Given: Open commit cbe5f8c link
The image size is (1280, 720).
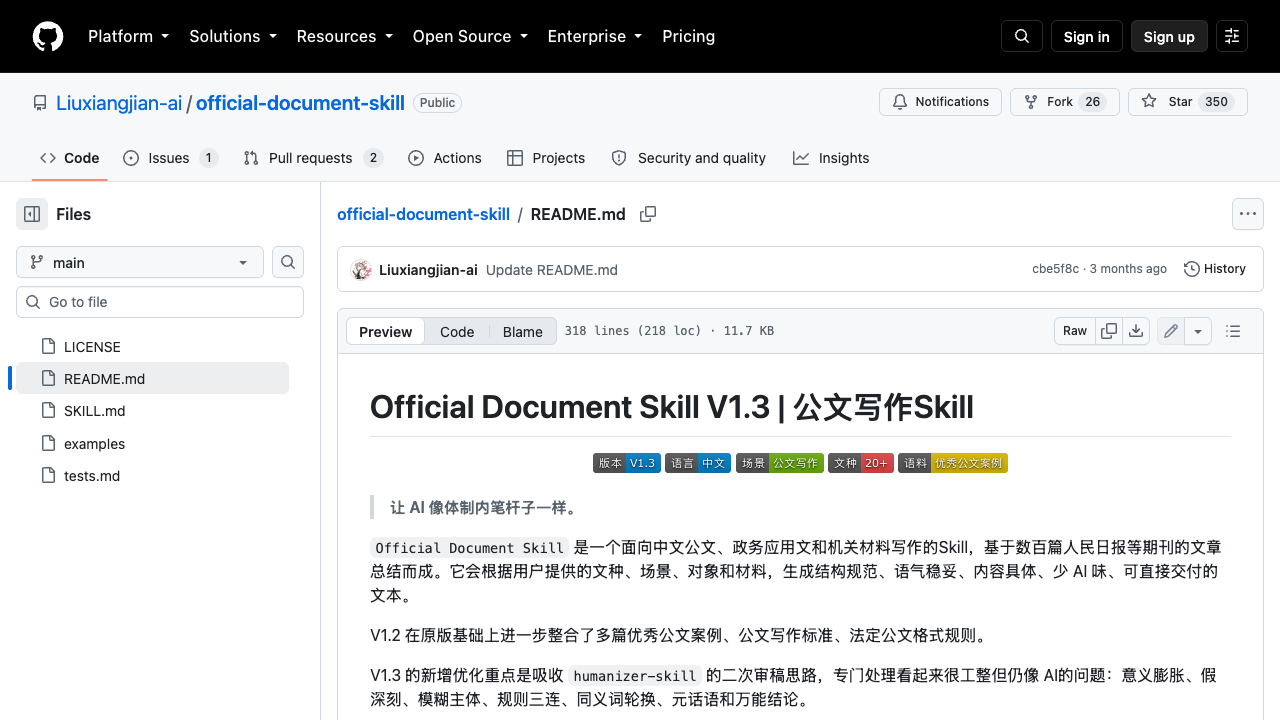Looking at the screenshot, I should tap(1055, 269).
